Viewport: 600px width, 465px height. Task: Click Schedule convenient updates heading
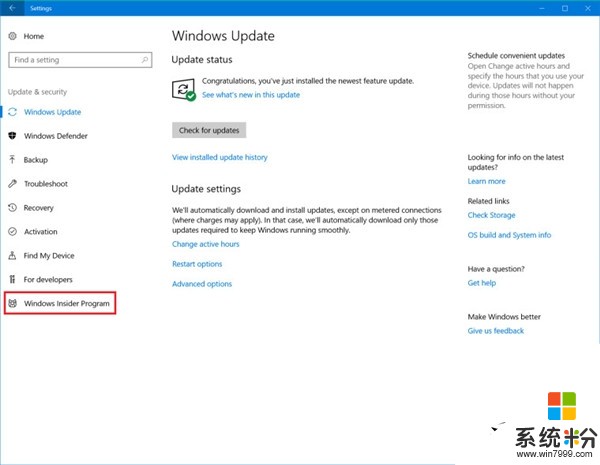[516, 55]
